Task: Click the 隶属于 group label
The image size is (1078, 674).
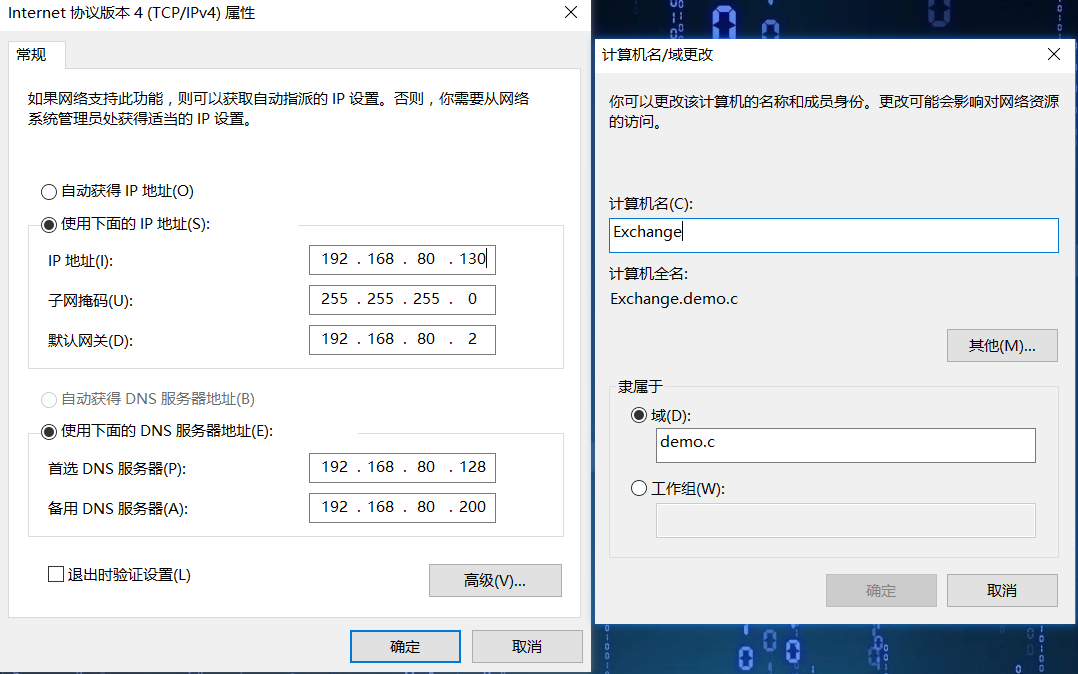Action: (640, 387)
